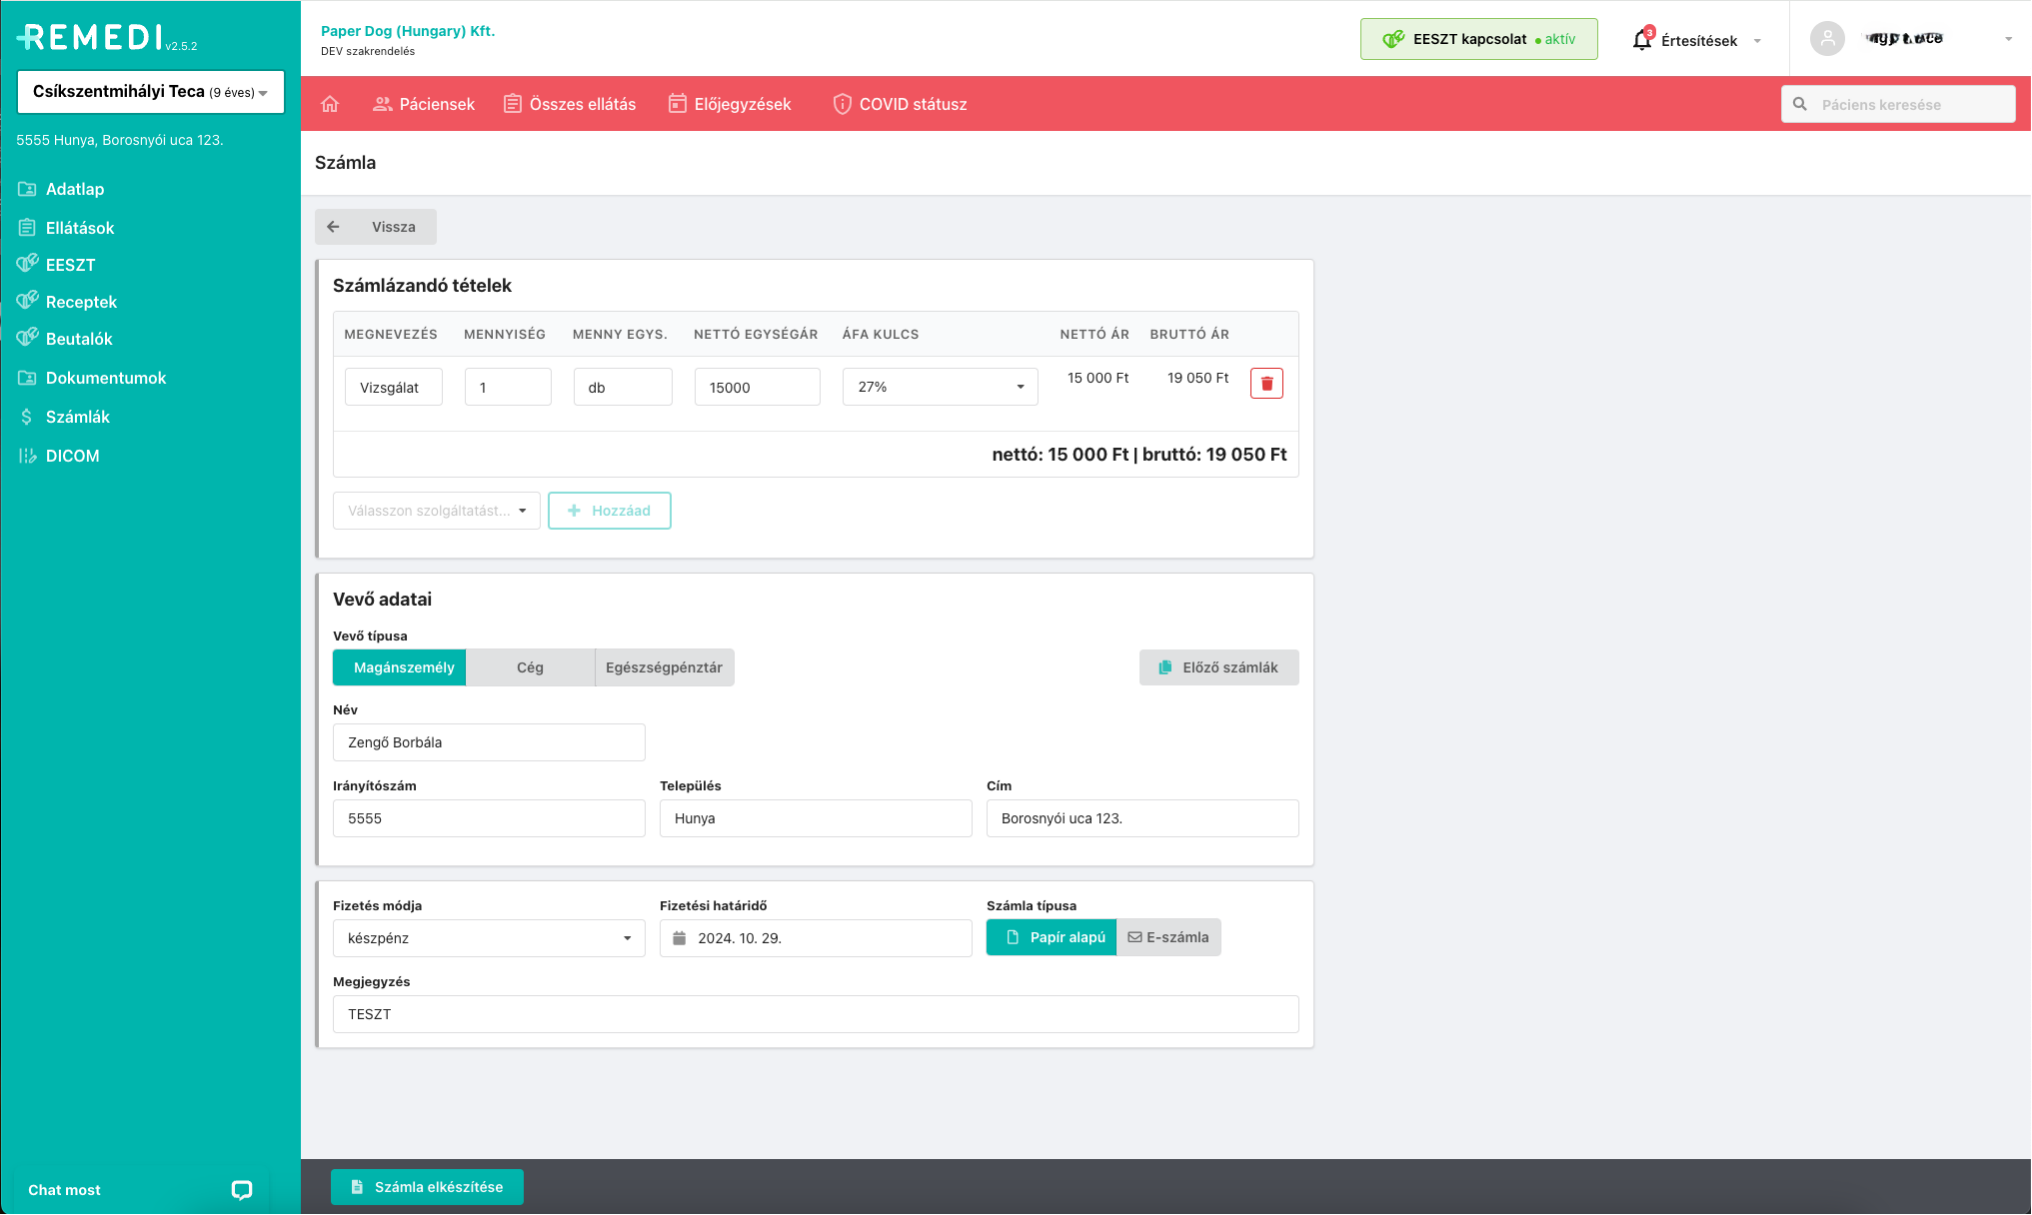Click Előző számlák button
Screen dimensions: 2032x1215
click(1218, 668)
